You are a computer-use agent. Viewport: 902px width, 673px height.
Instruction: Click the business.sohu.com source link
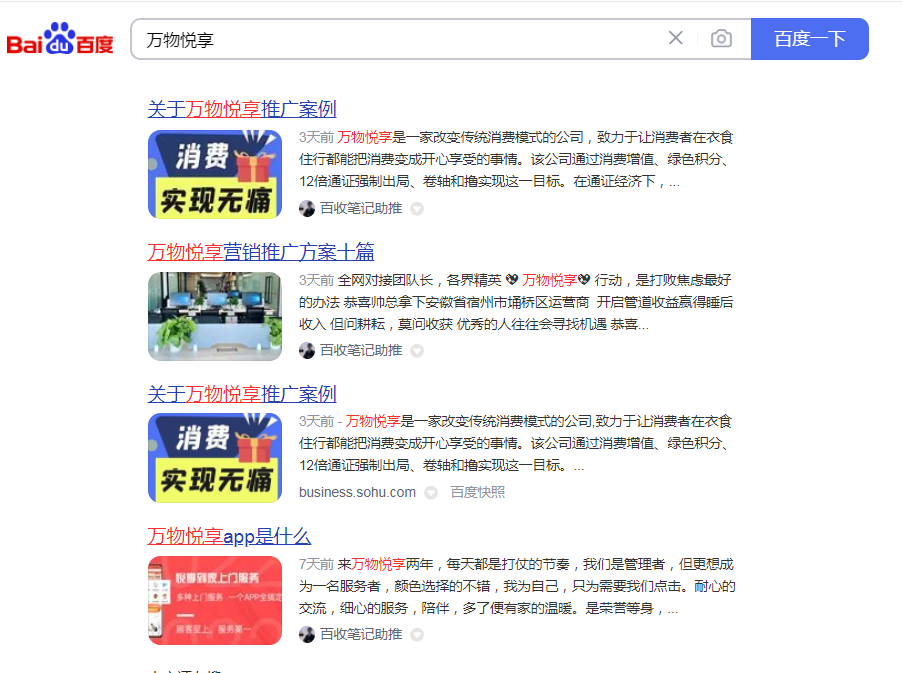coord(357,492)
